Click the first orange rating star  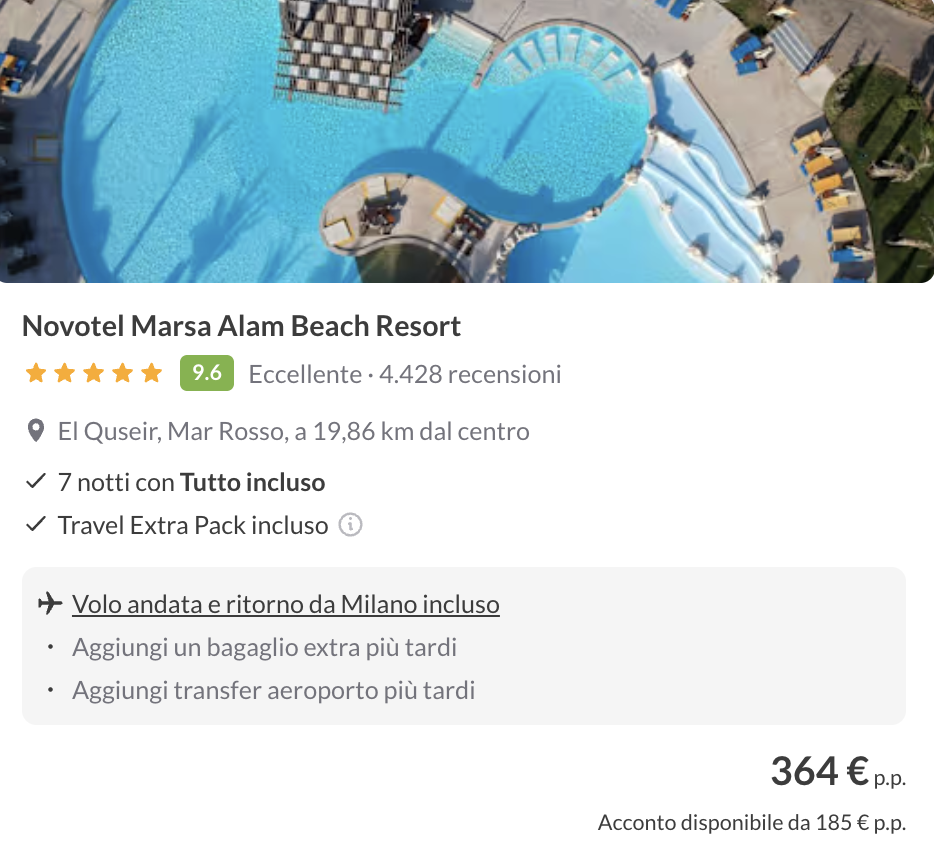coord(36,374)
